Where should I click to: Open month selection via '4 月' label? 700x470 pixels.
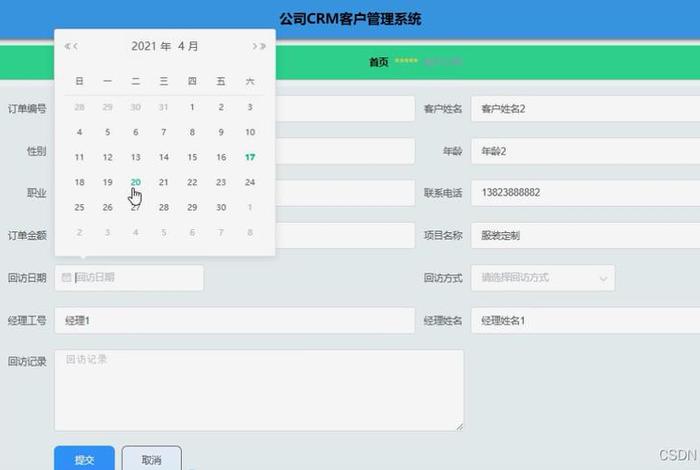[188, 46]
